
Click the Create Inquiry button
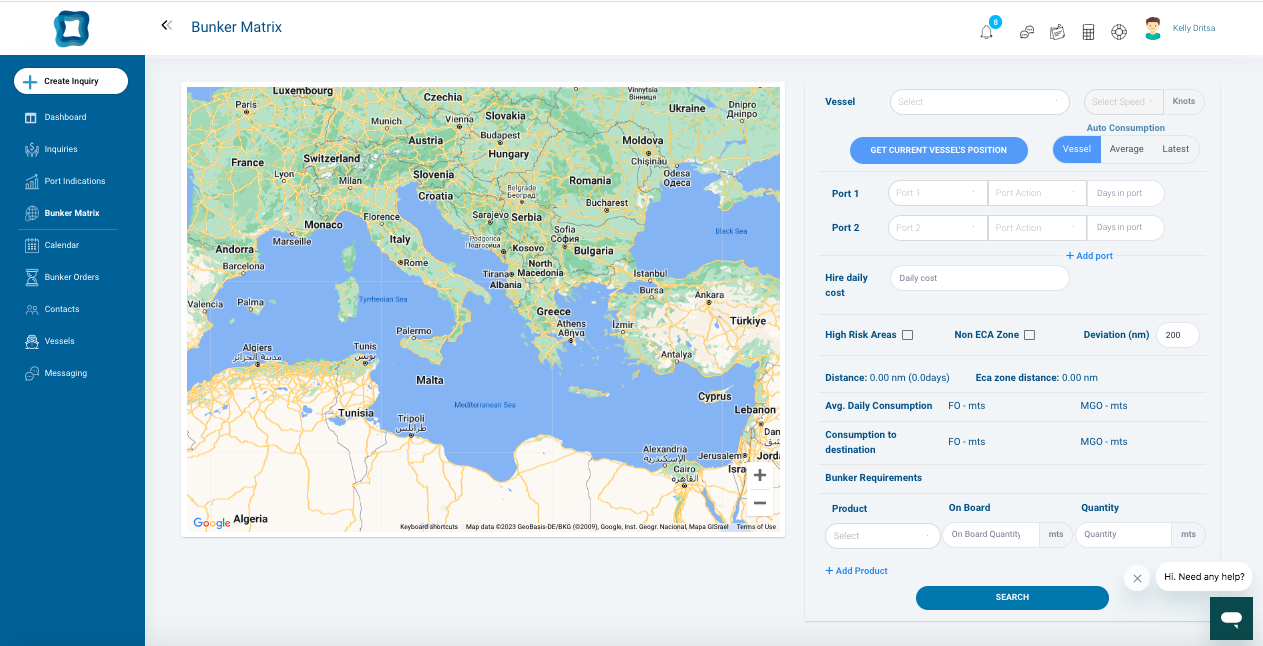pos(71,81)
